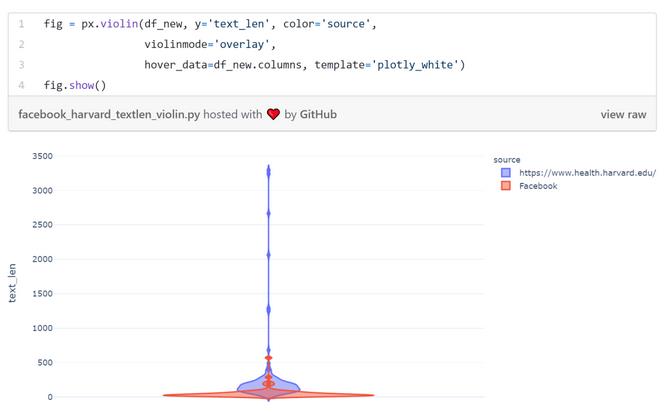The height and width of the screenshot is (413, 665).
Task: Select code line number 1
Action: (x=20, y=23)
